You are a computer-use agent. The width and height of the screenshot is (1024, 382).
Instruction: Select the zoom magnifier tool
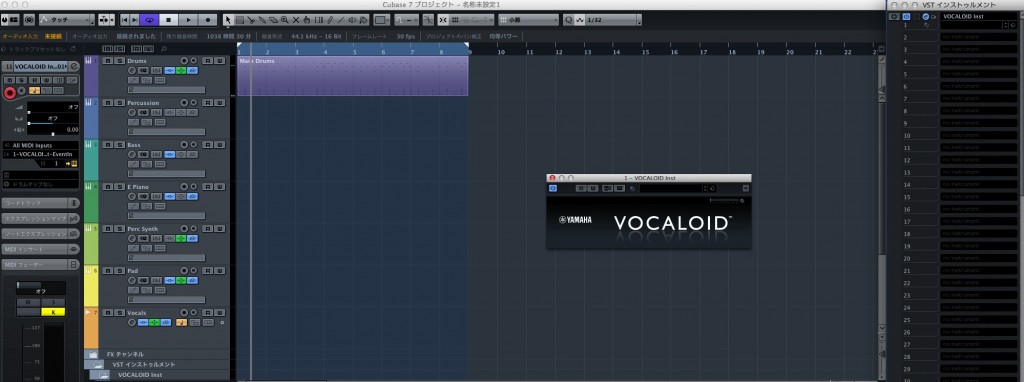(284, 20)
